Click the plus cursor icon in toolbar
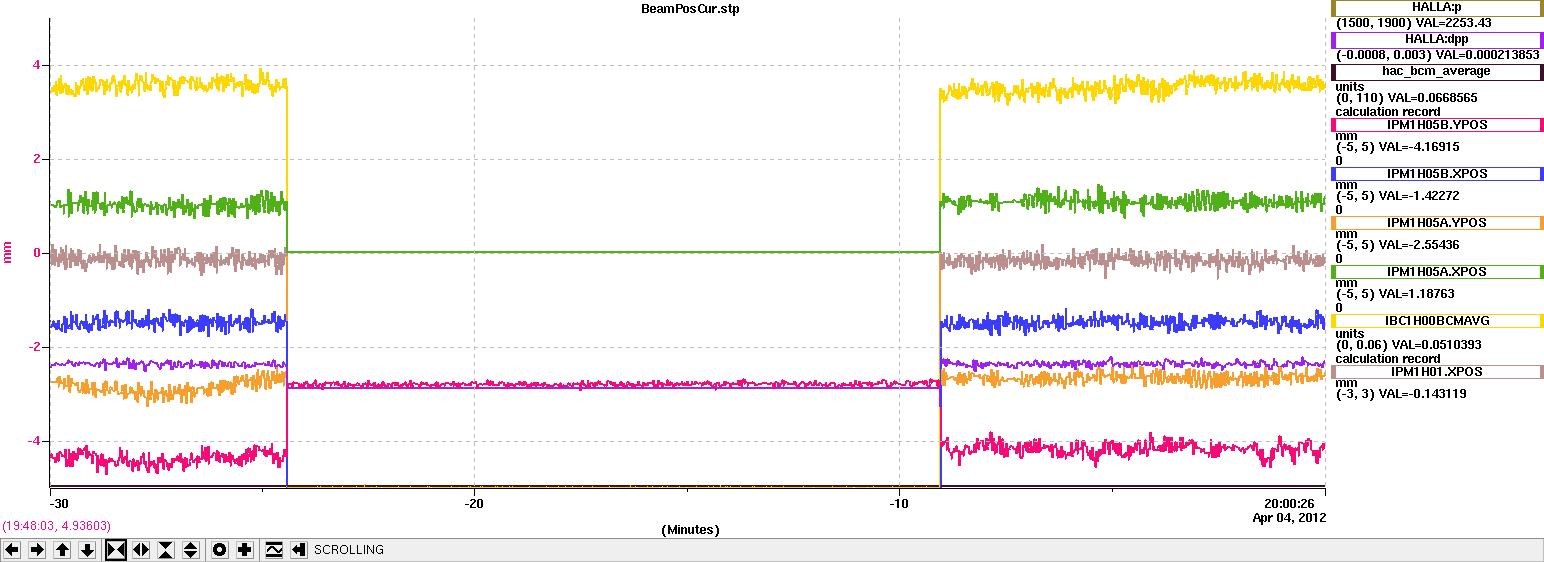The width and height of the screenshot is (1544, 562). (244, 550)
